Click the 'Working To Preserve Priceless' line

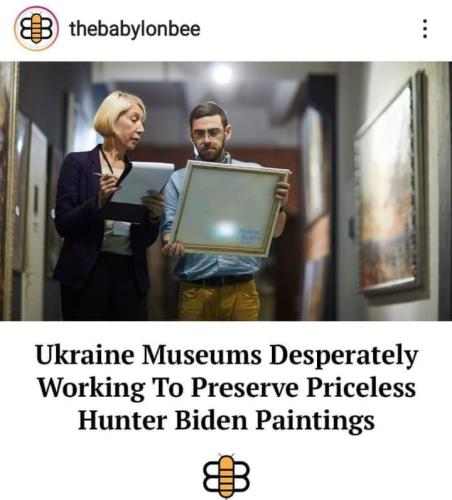tap(227, 388)
